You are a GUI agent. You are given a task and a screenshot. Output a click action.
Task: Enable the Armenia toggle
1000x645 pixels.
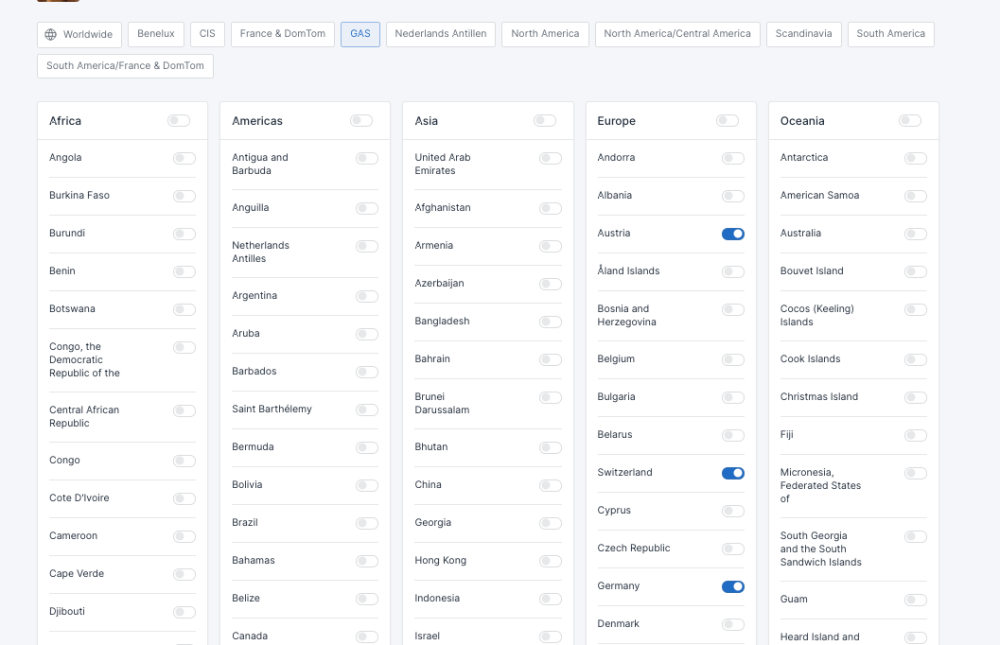pyautogui.click(x=550, y=246)
